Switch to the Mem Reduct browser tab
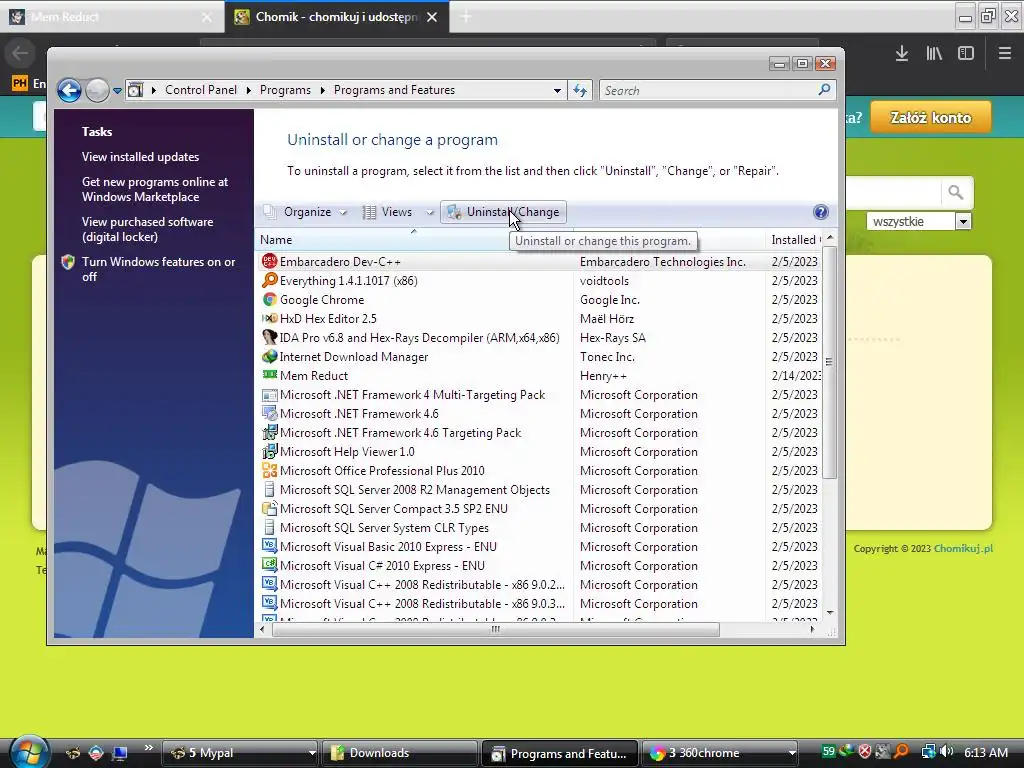The image size is (1024, 768). (111, 17)
